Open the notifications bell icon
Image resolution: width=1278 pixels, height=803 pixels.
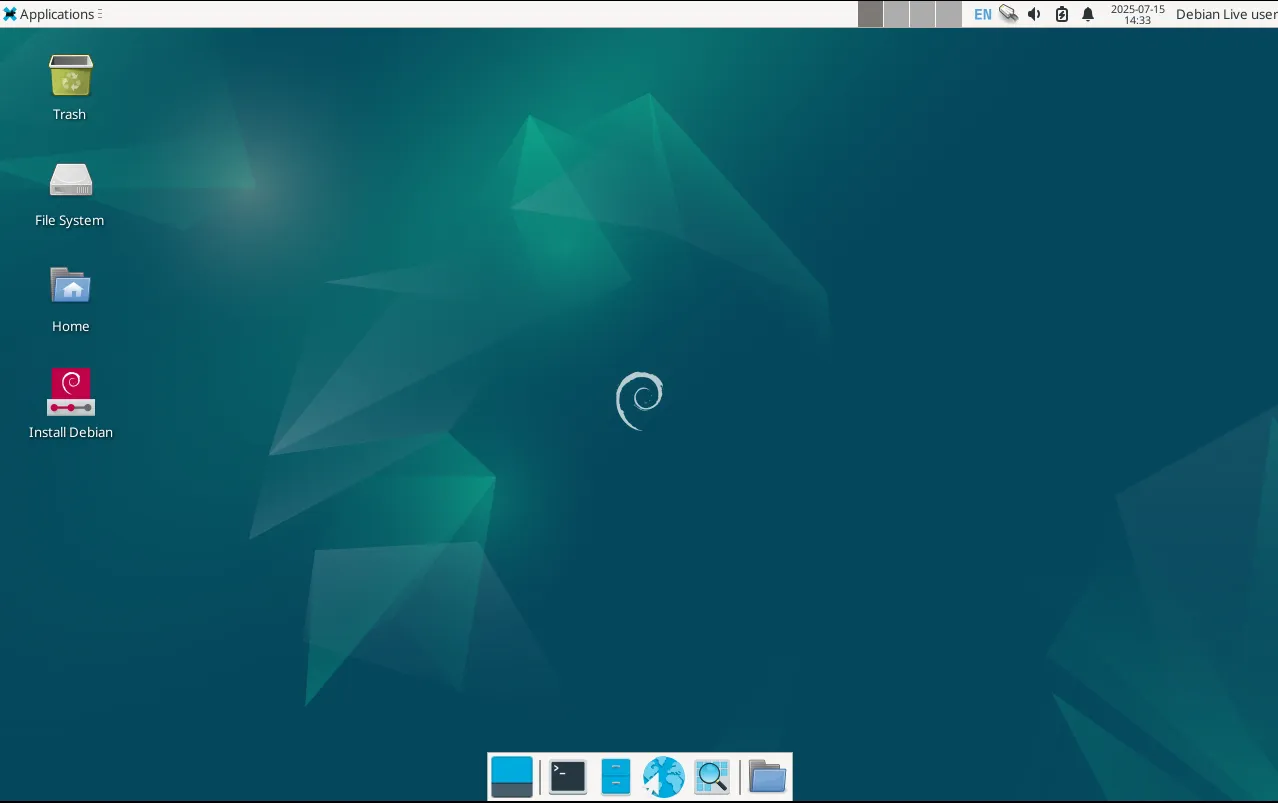coord(1088,14)
